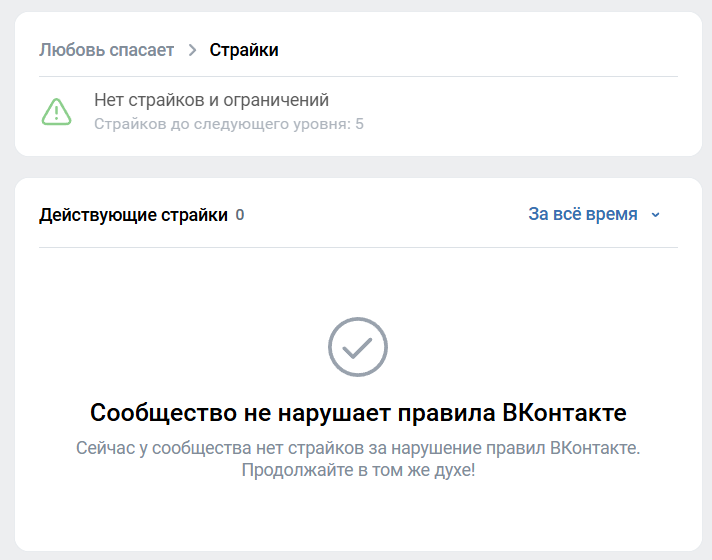Screen dimensions: 712x560
Task: Click the Сейчас у сообщества нет страйков line
Action: click(x=358, y=448)
